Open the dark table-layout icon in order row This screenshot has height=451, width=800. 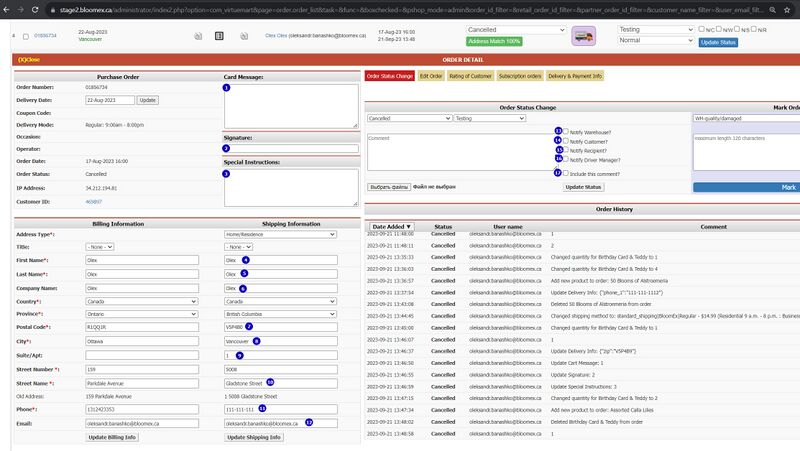tap(219, 36)
